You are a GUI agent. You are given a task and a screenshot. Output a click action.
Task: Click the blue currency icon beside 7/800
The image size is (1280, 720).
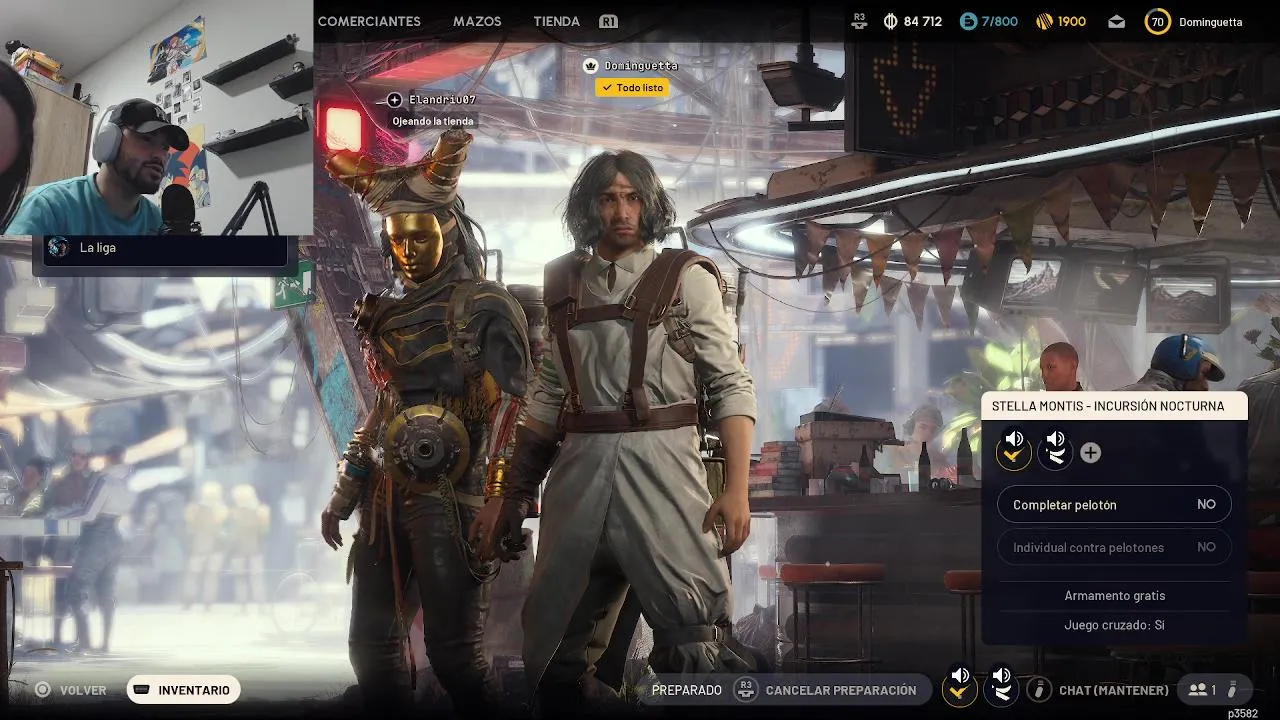pyautogui.click(x=968, y=21)
